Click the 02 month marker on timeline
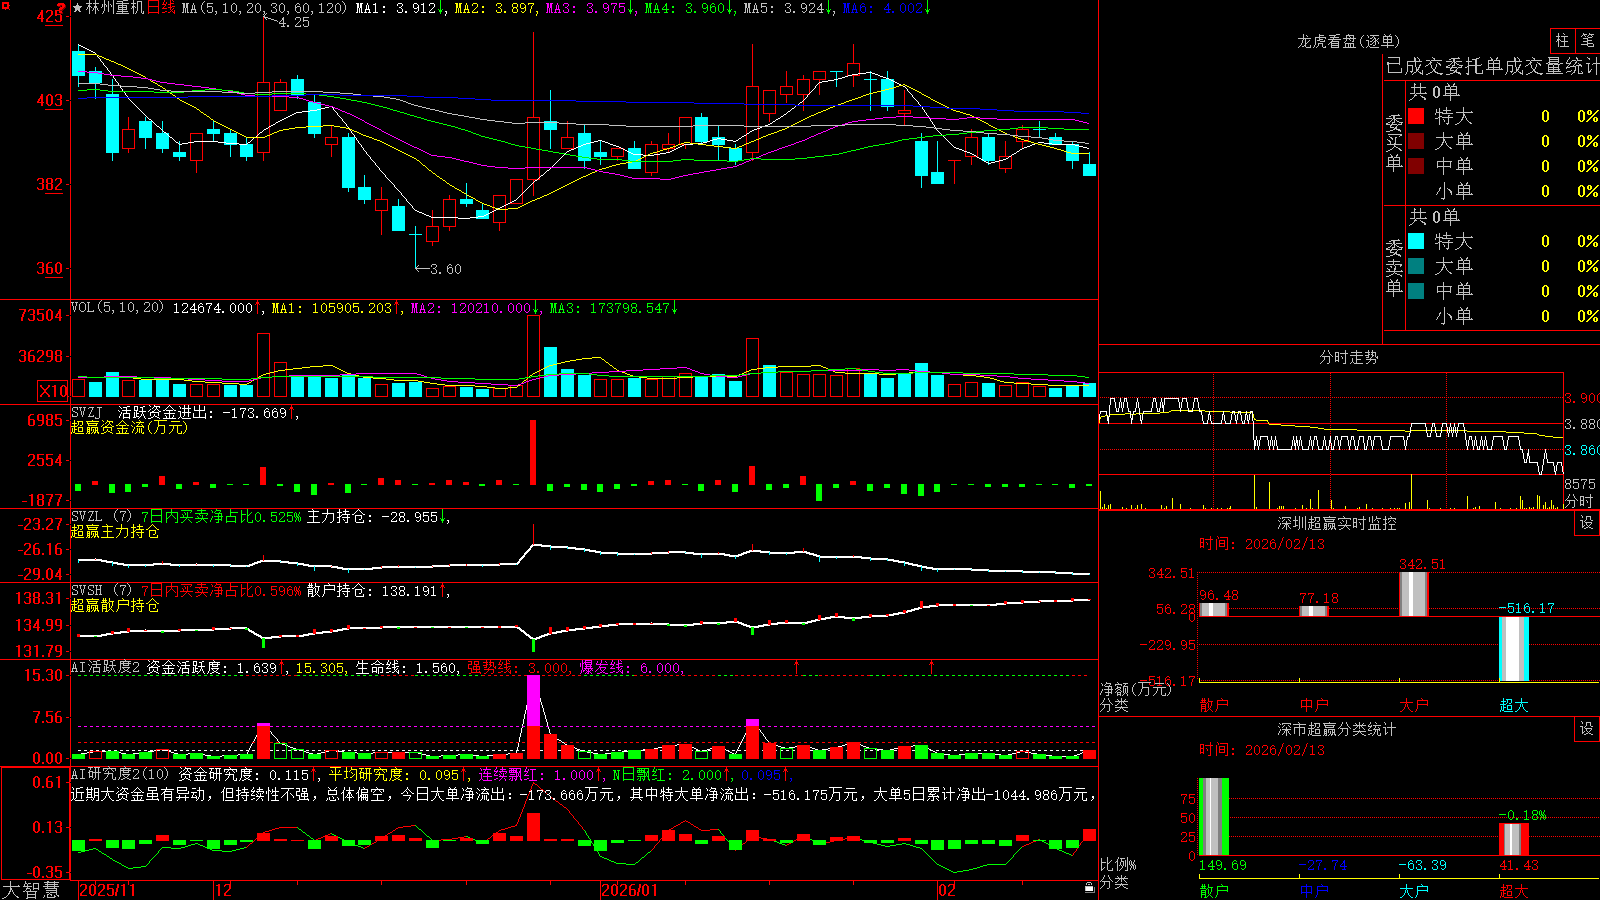The image size is (1600, 900). click(x=946, y=890)
